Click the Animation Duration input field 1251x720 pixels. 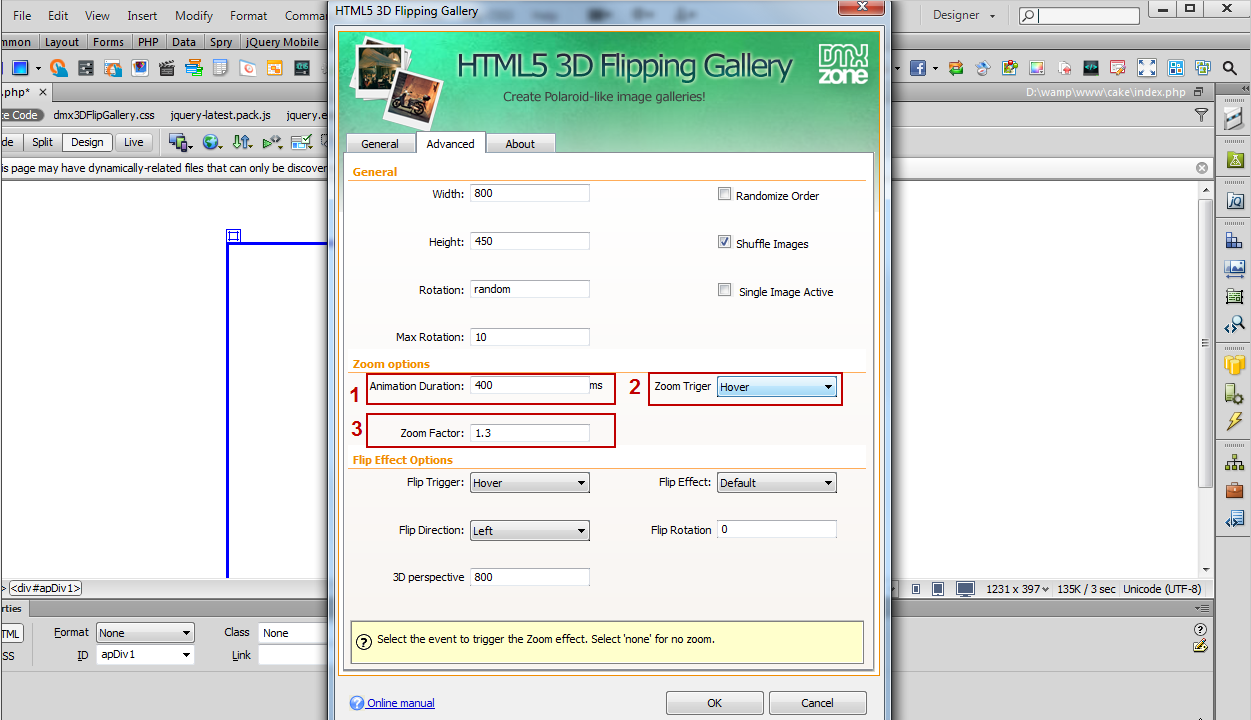(530, 385)
